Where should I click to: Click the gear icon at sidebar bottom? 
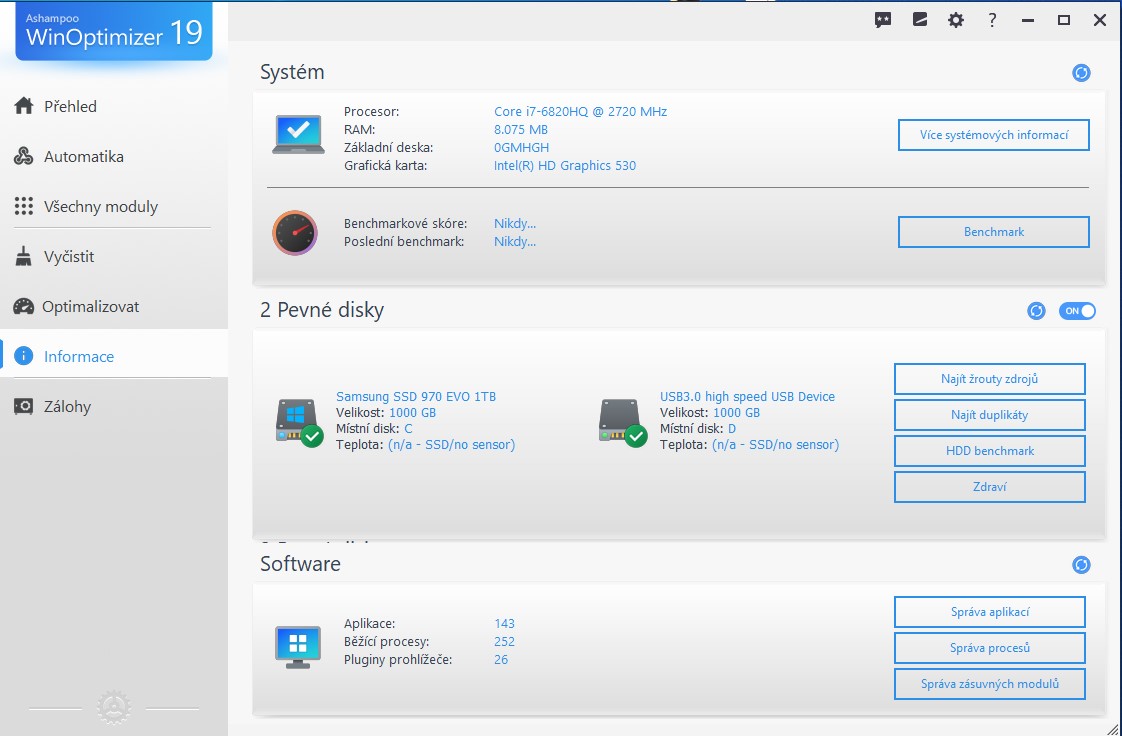(114, 708)
